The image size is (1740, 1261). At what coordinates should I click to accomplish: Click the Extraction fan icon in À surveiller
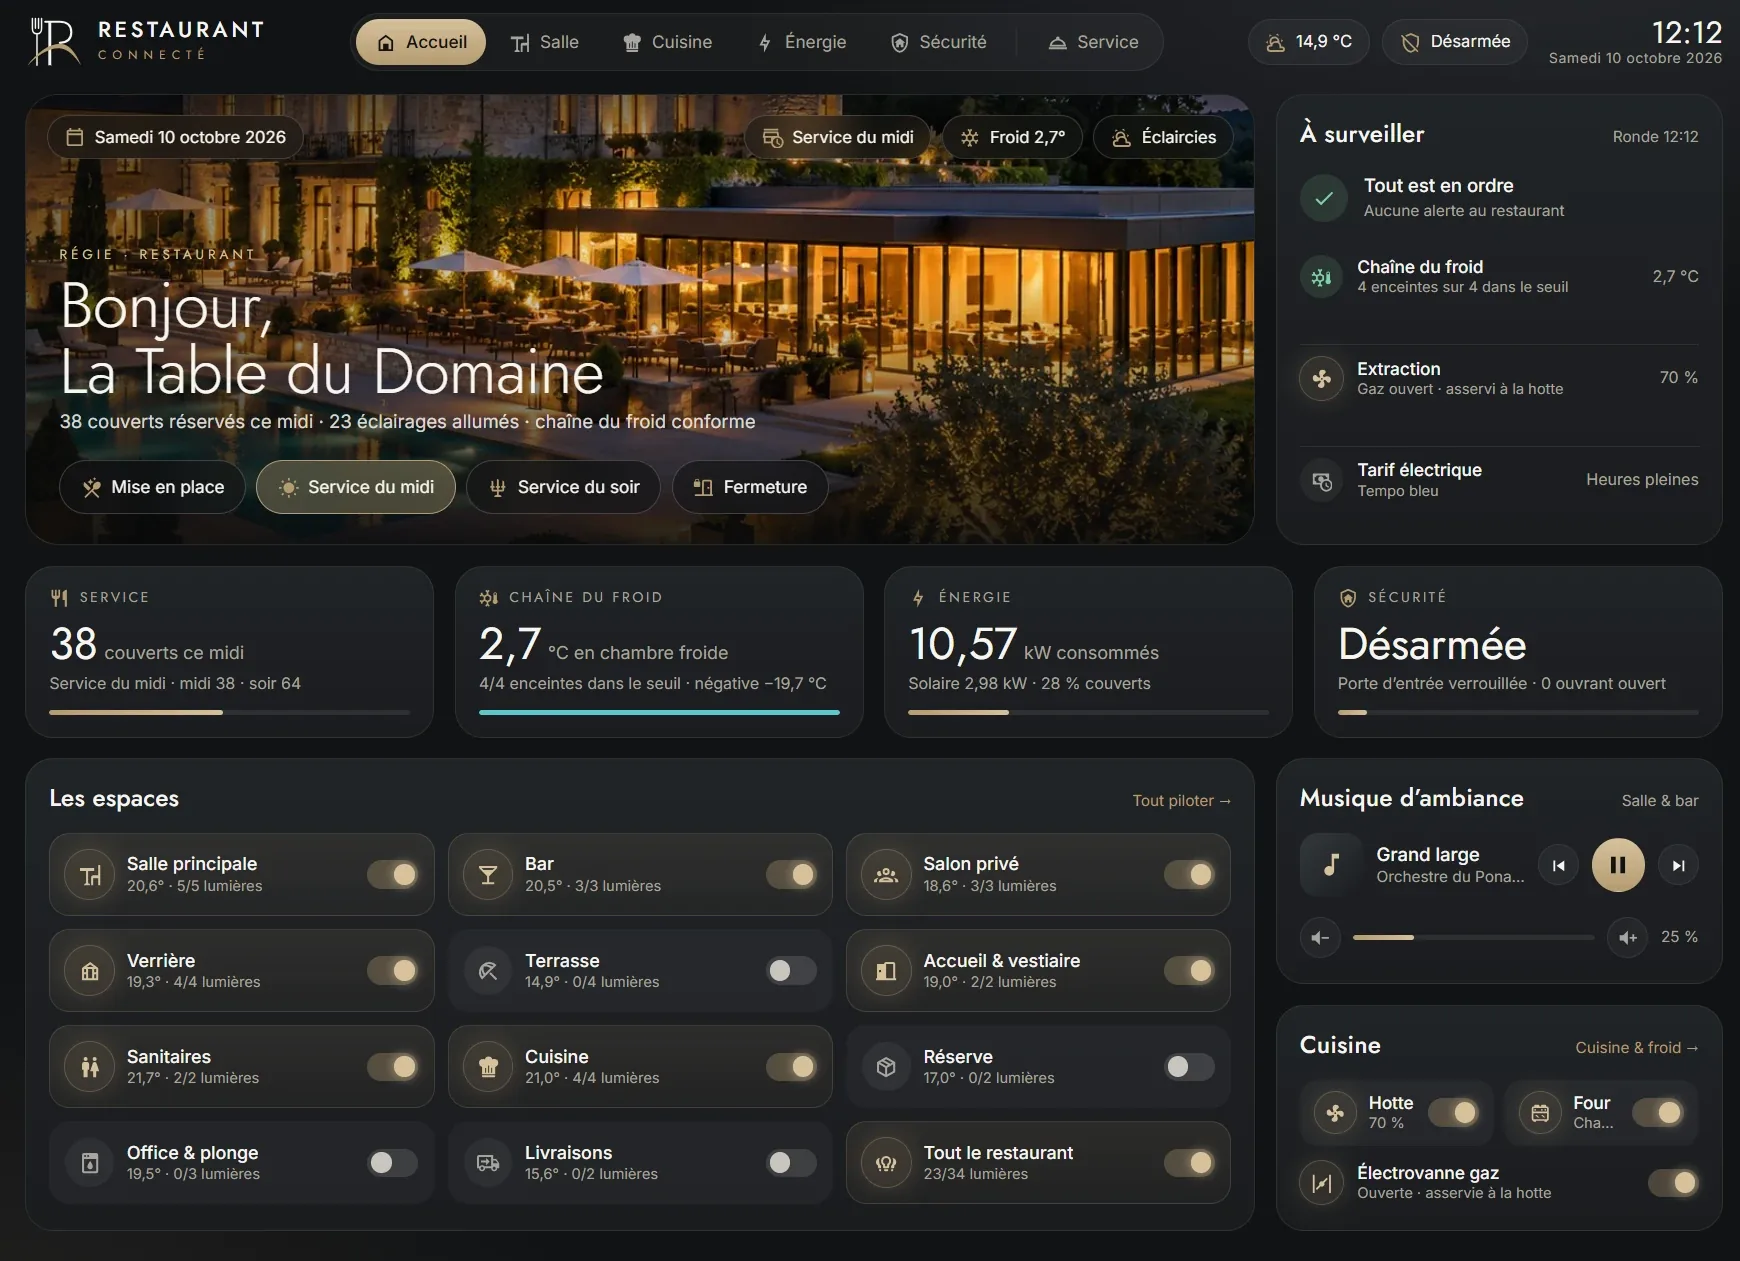point(1321,379)
